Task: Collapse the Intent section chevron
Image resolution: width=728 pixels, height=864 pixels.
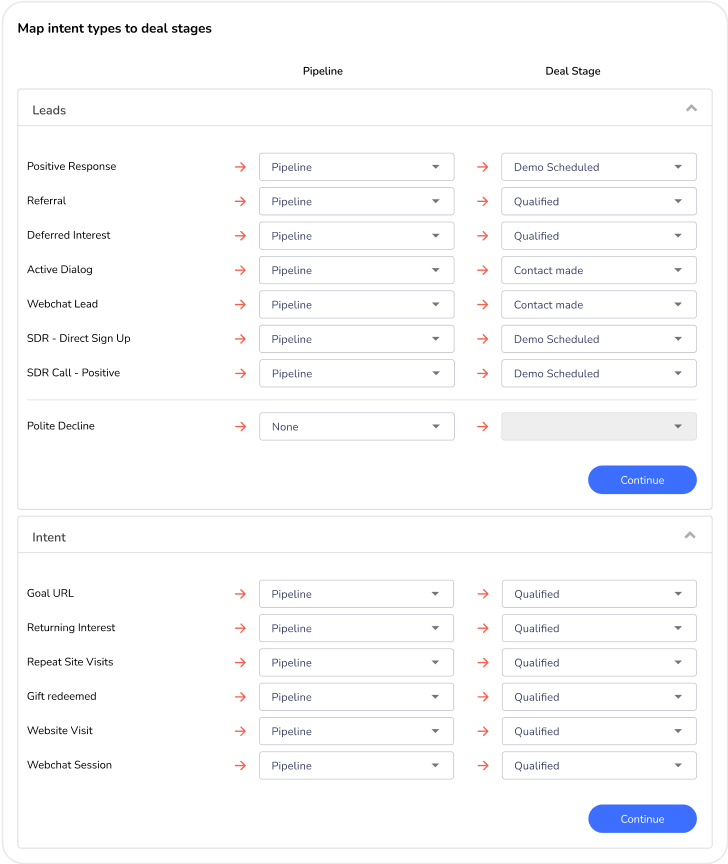Action: [x=690, y=535]
